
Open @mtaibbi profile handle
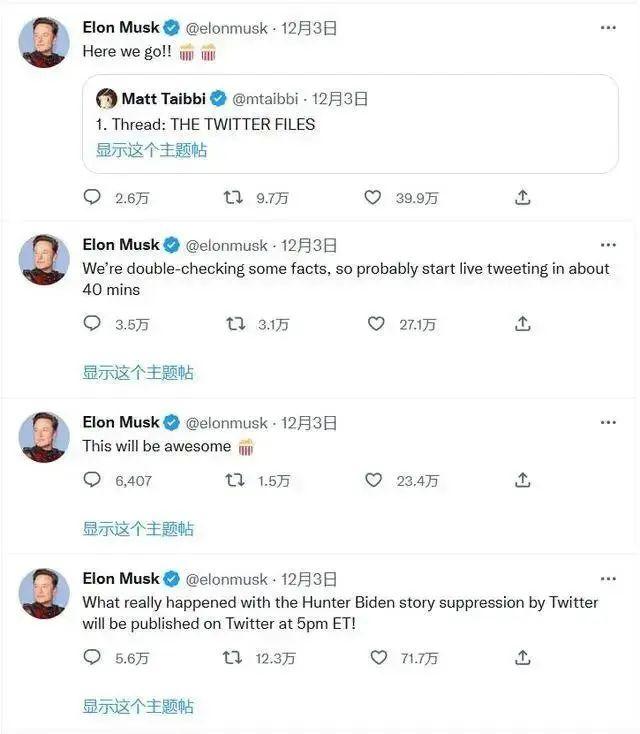point(265,99)
